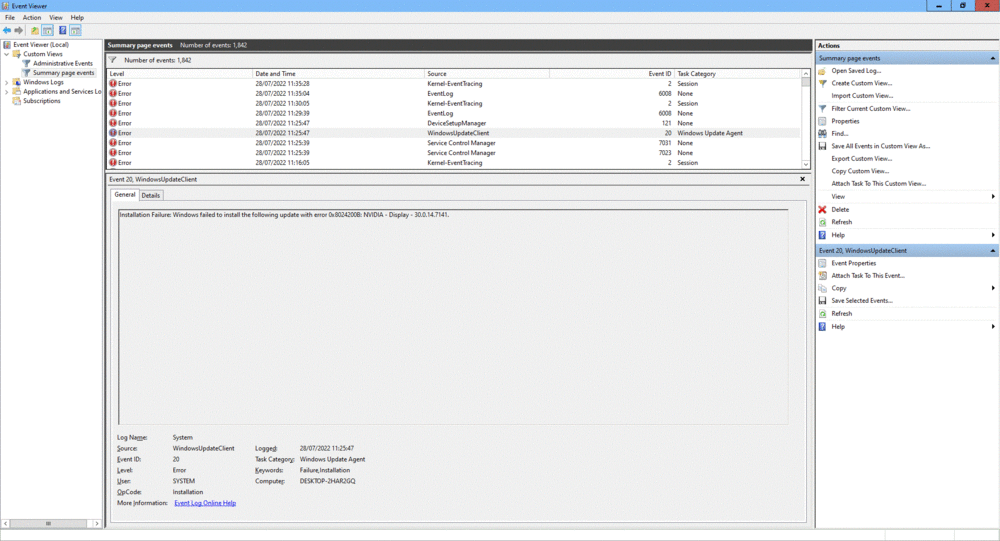
Task: Open the View submenu arrow in Actions
Action: [x=993, y=196]
